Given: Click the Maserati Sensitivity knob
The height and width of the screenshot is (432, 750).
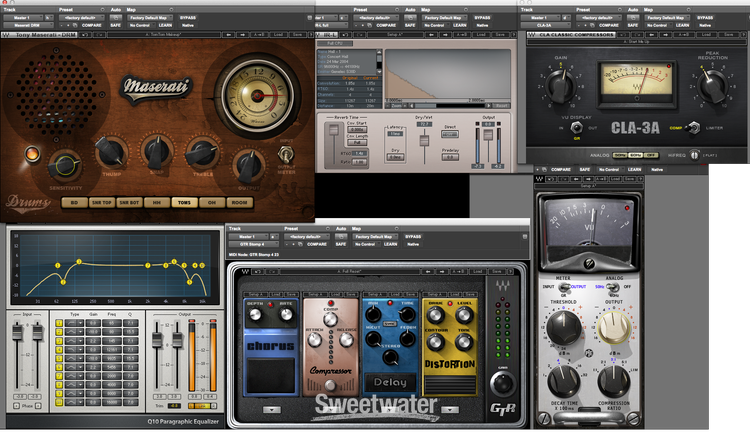Looking at the screenshot, I should click(65, 166).
